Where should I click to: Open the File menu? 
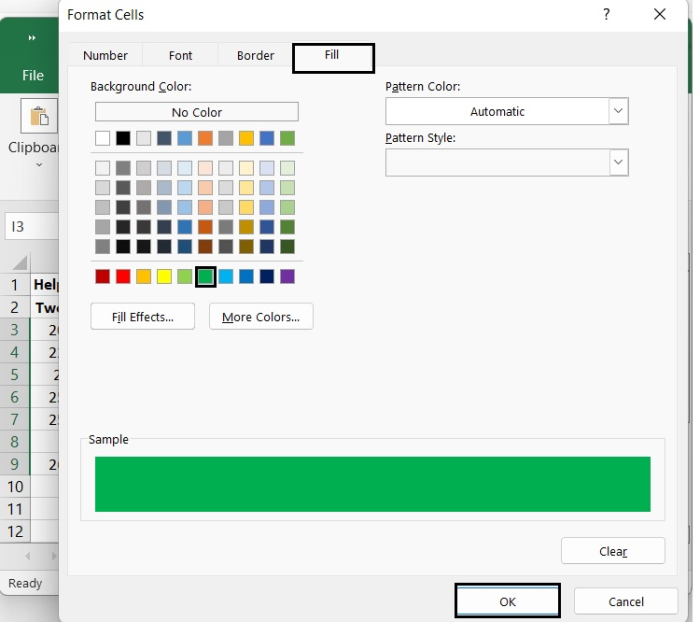tap(33, 75)
